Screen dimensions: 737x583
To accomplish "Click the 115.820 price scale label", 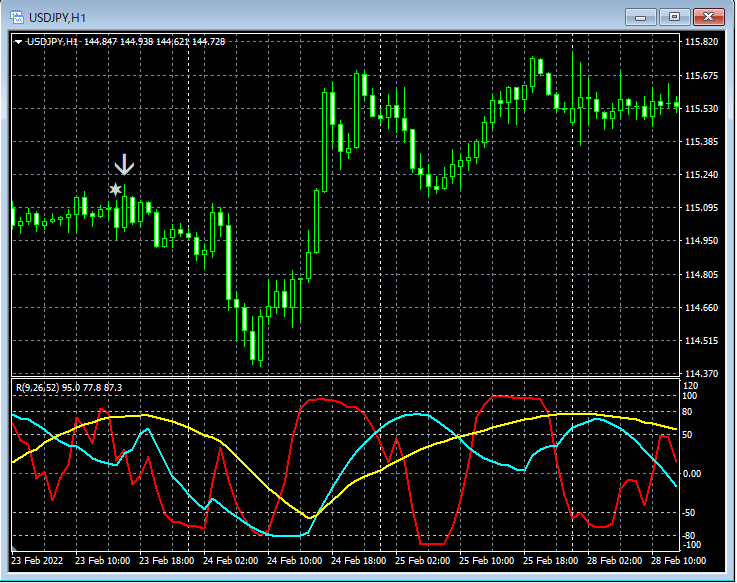I will pyautogui.click(x=702, y=42).
